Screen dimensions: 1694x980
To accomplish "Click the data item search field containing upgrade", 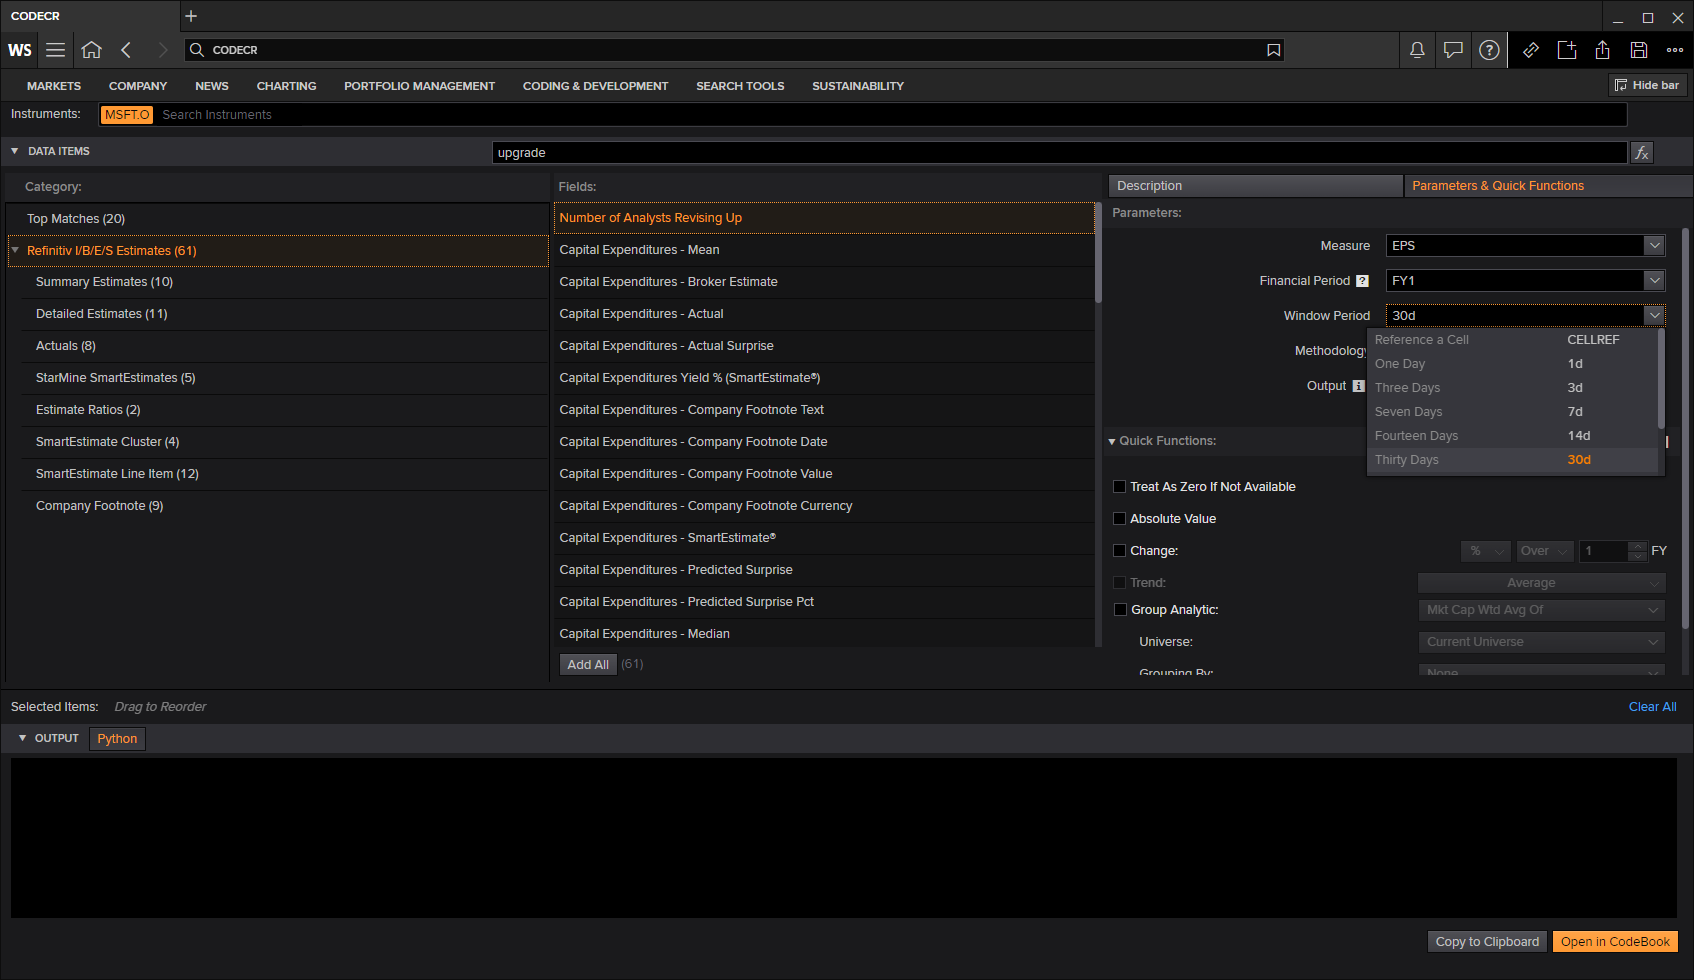I will point(1059,153).
